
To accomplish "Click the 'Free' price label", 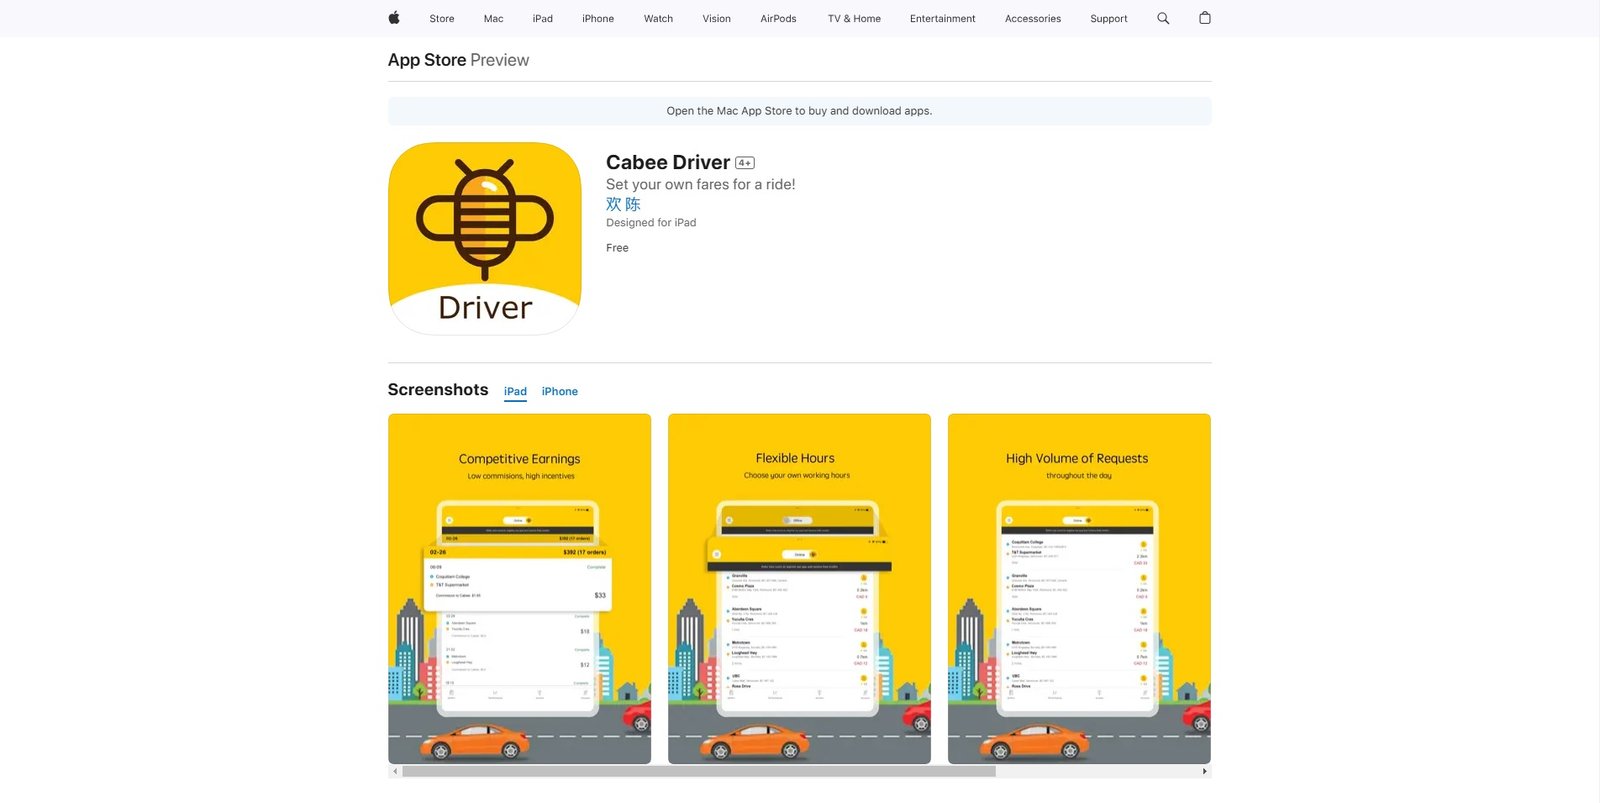I will pos(617,248).
